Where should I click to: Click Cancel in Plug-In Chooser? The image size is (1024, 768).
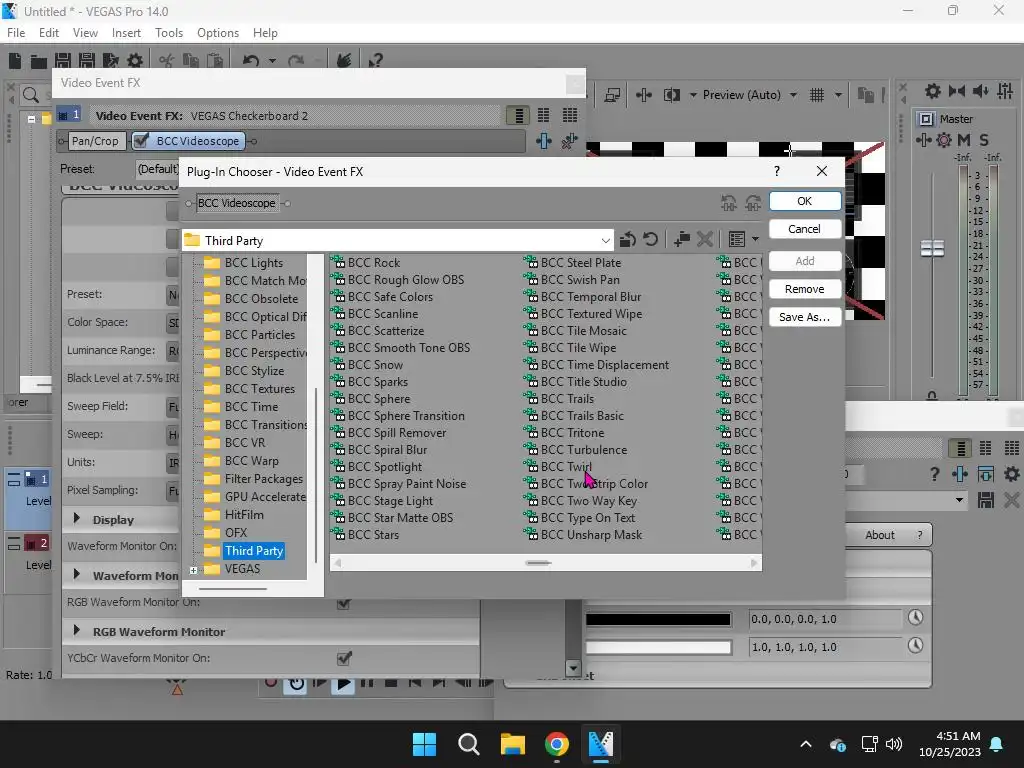coord(805,229)
